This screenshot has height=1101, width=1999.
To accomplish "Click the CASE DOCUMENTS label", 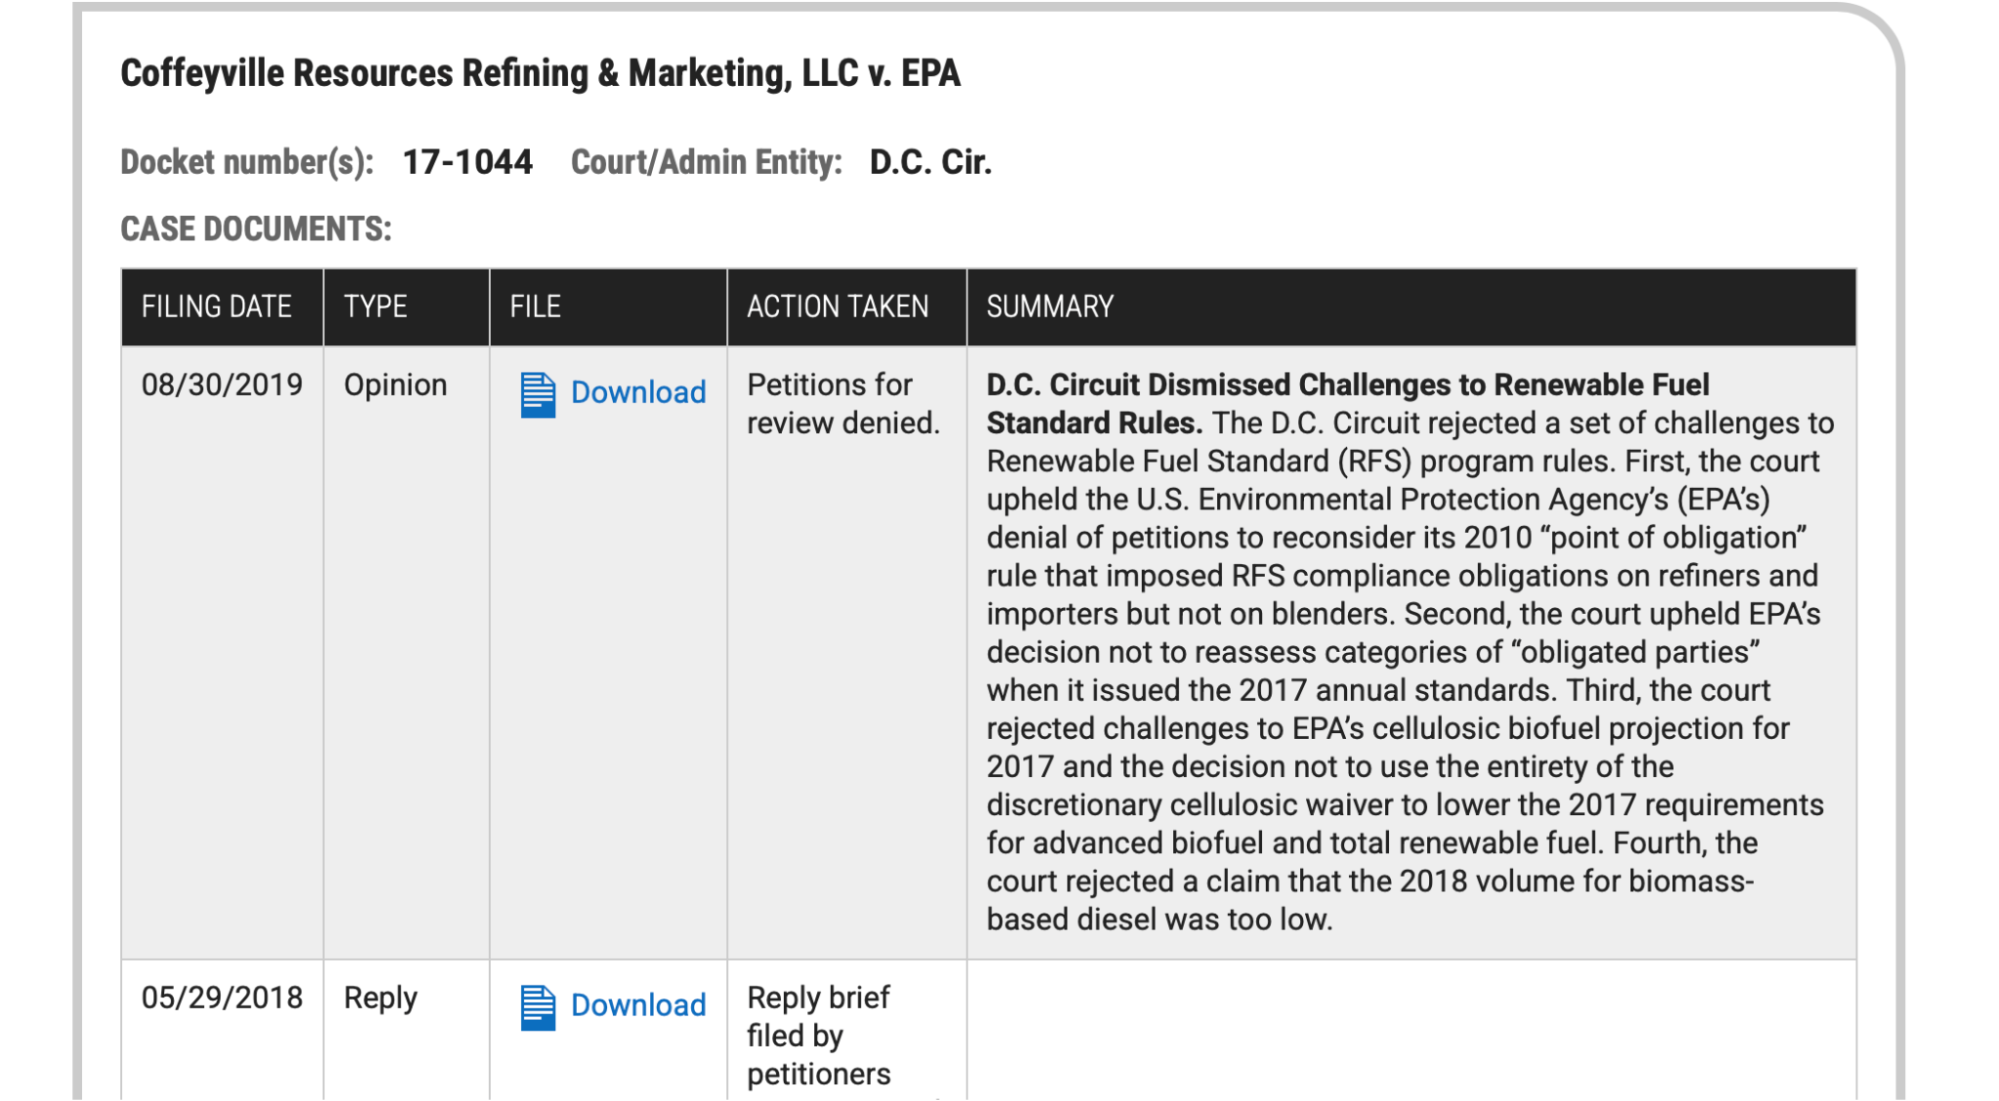I will [256, 229].
